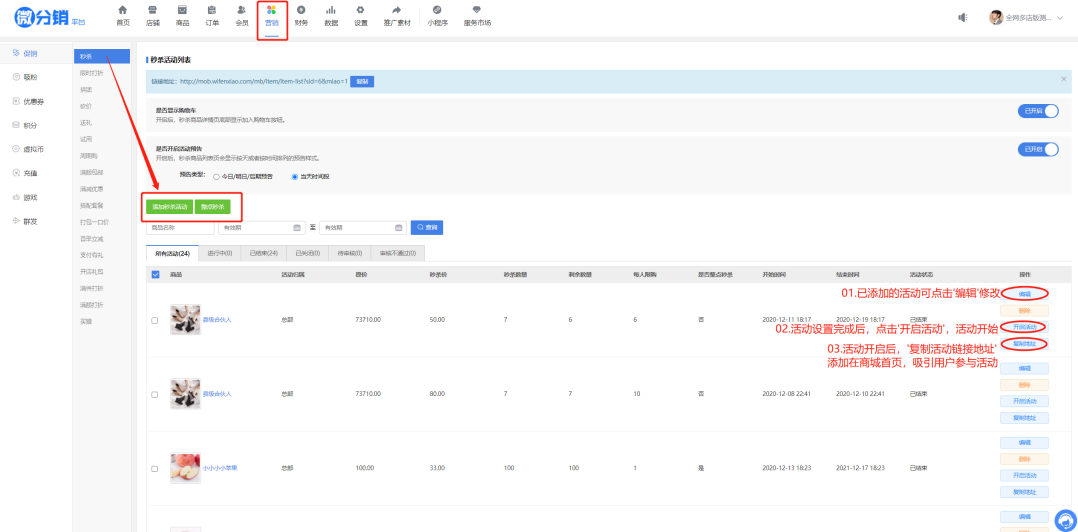Click the 商品名称 search input field
This screenshot has height=532, width=1078.
(x=180, y=228)
